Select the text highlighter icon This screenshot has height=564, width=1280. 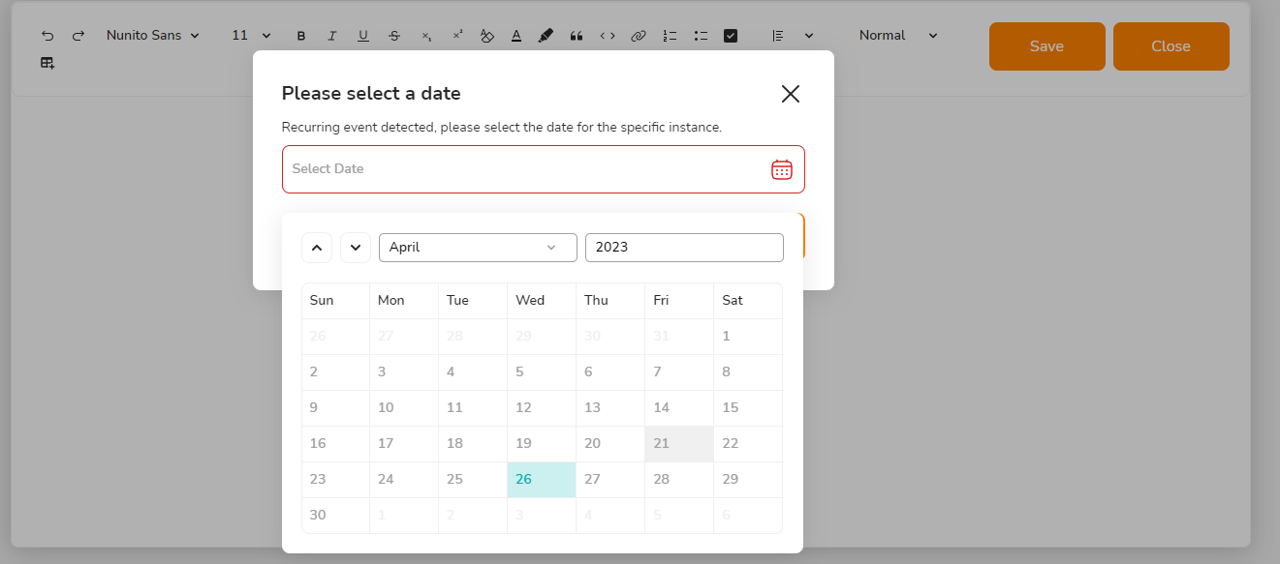click(545, 36)
